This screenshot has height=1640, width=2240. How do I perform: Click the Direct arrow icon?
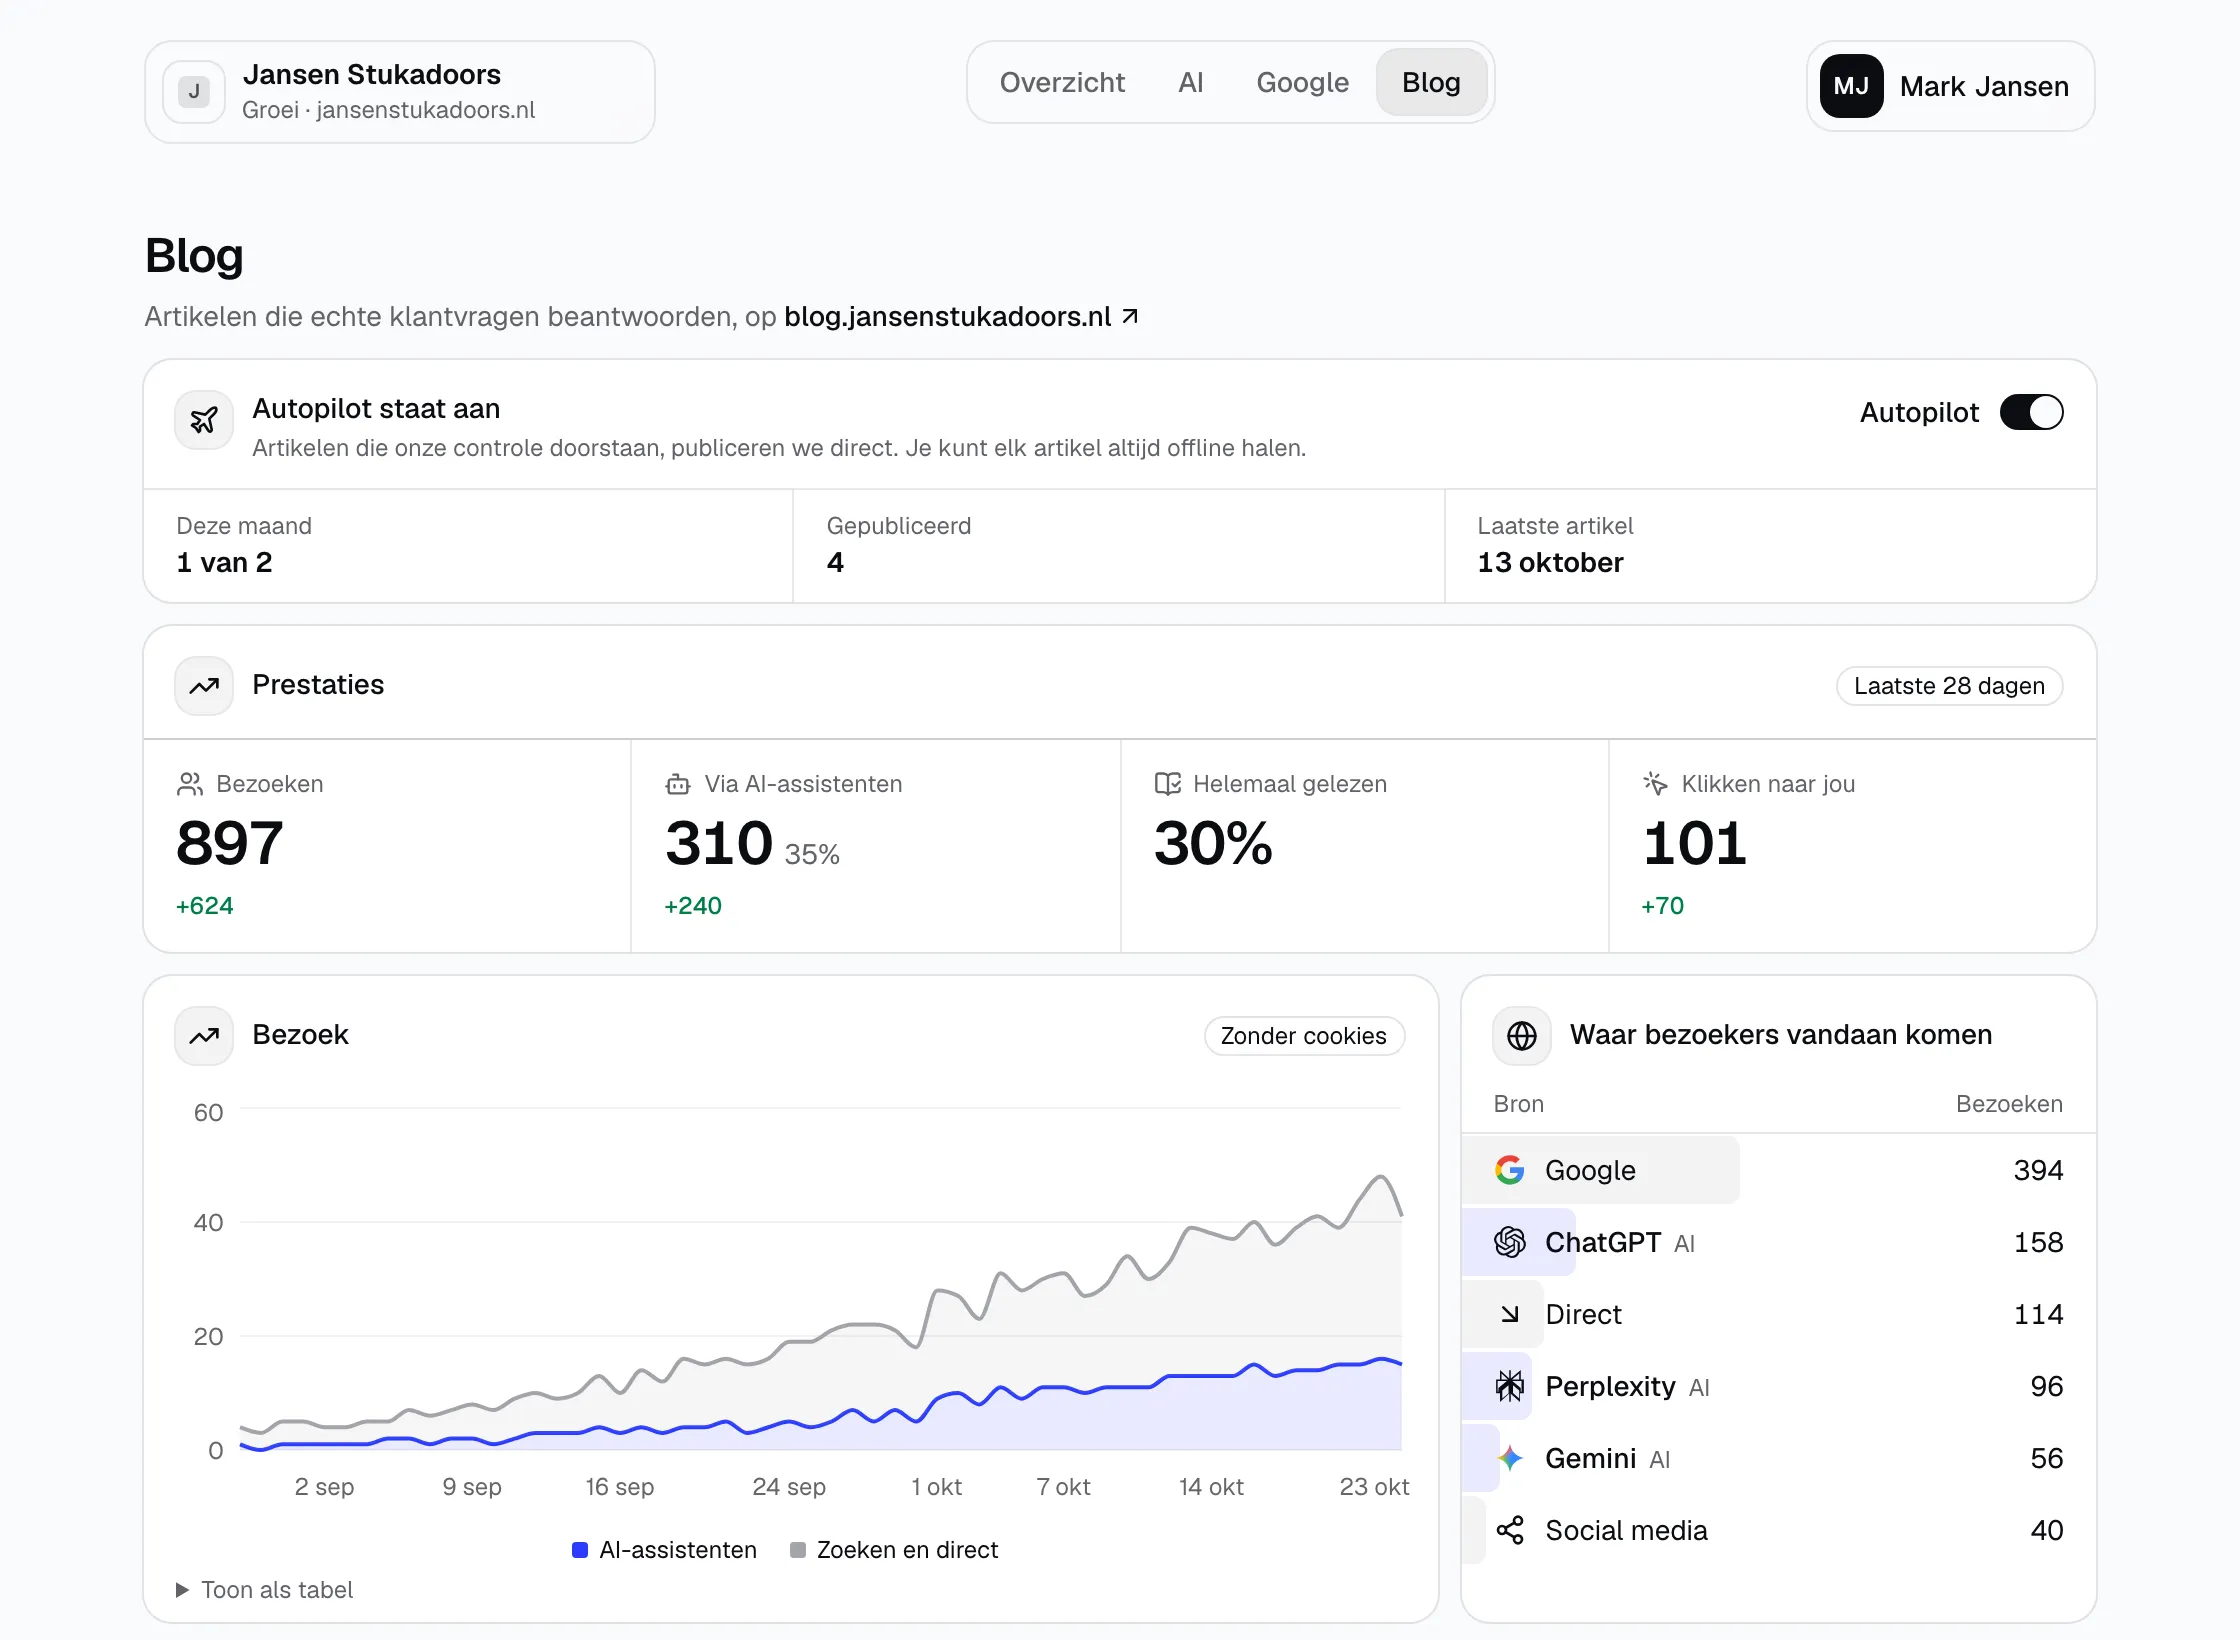1510,1314
